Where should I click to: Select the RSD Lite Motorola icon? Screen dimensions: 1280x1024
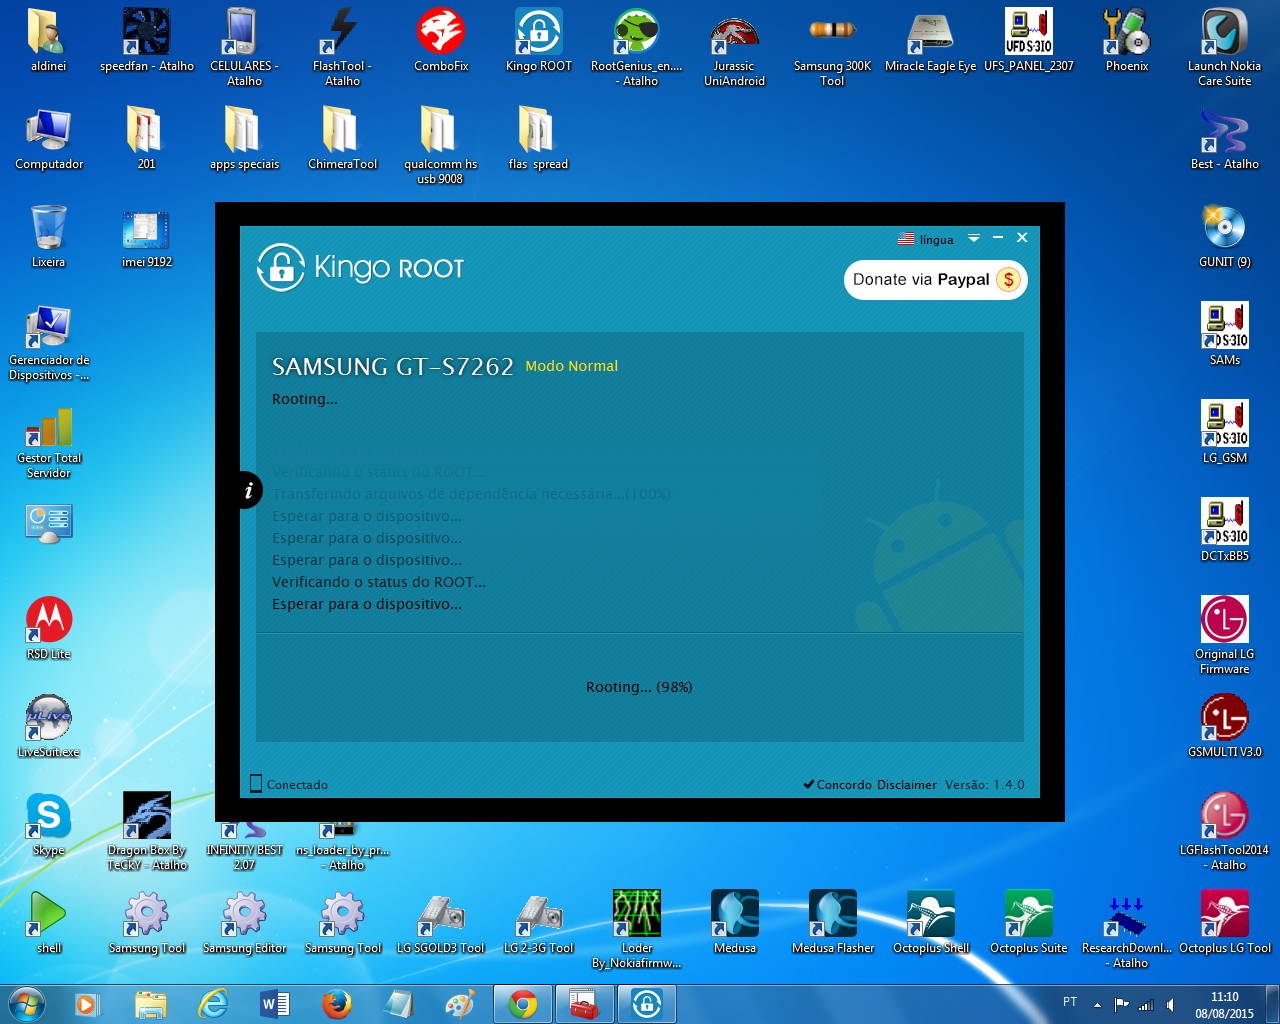(49, 629)
